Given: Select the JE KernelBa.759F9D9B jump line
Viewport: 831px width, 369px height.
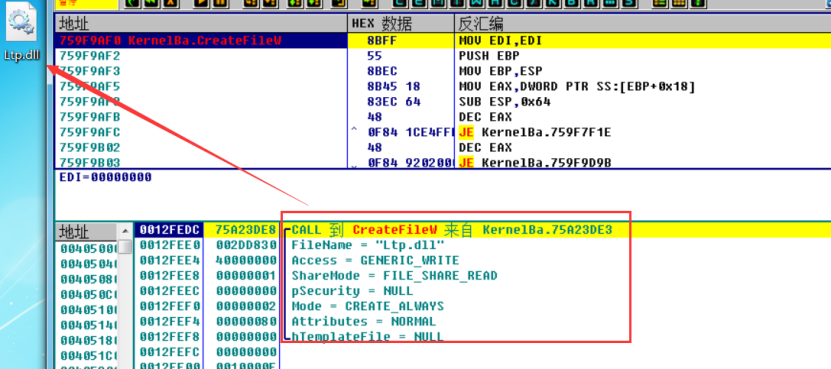Looking at the screenshot, I should 535,162.
